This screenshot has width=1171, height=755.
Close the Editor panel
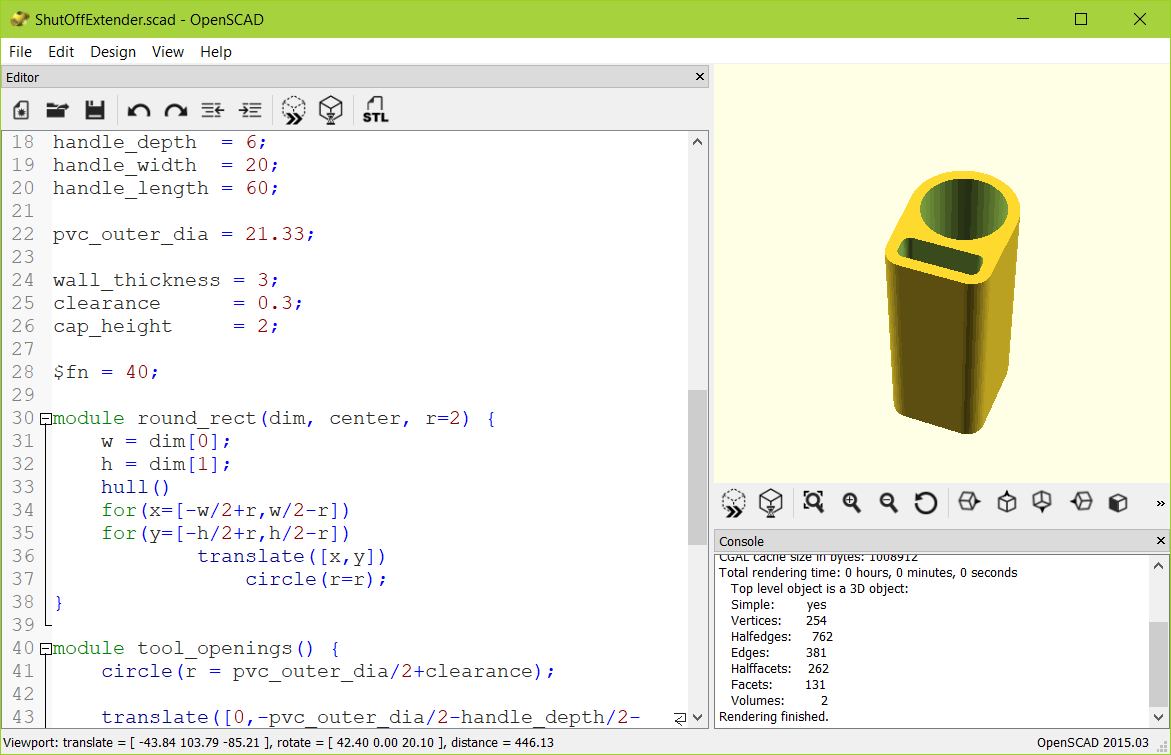point(700,76)
